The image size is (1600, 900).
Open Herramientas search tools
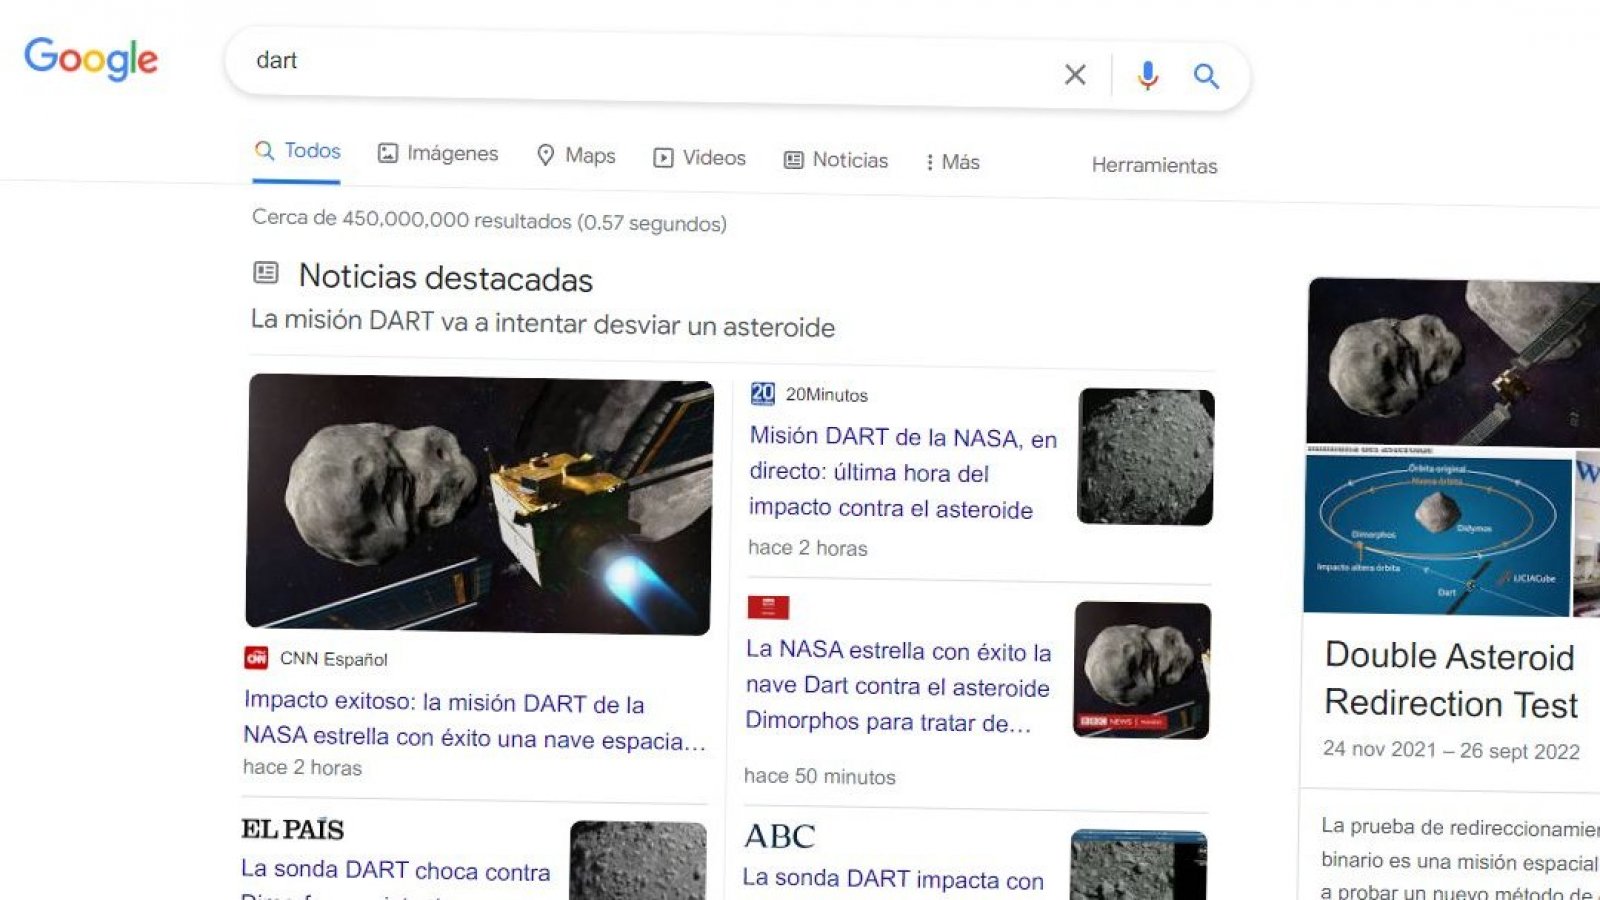[1154, 165]
